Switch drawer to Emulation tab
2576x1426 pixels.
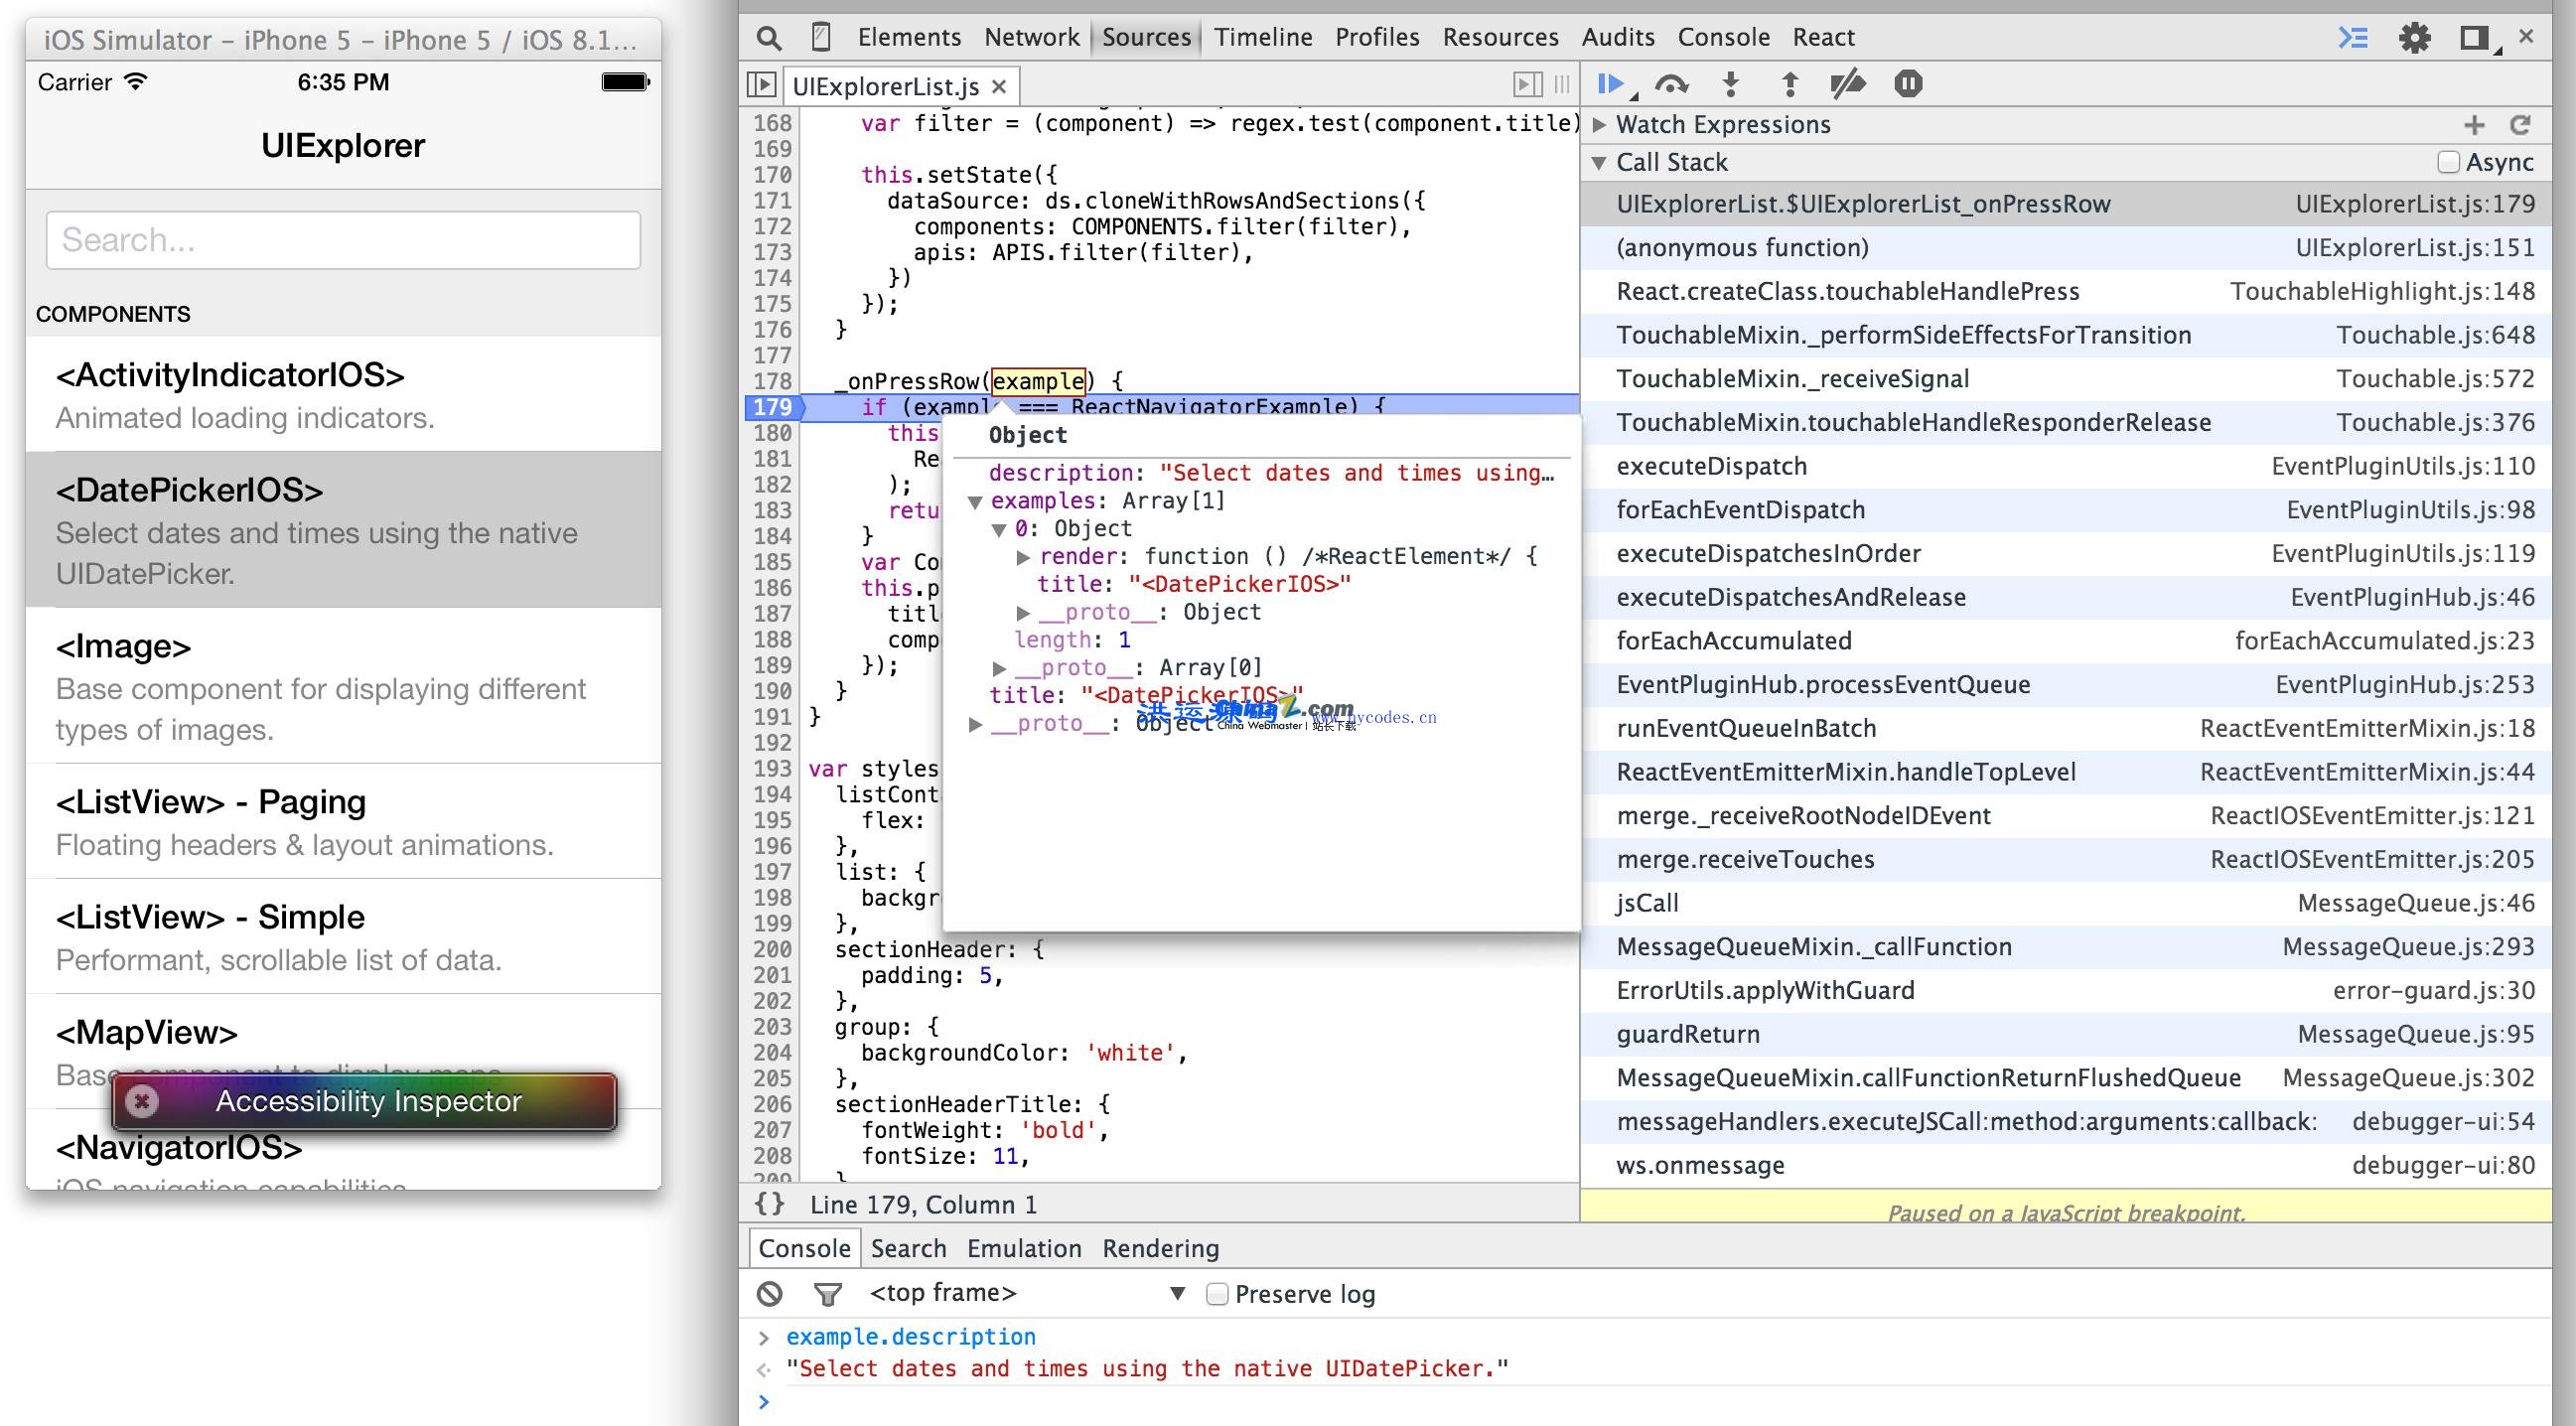point(1024,1249)
